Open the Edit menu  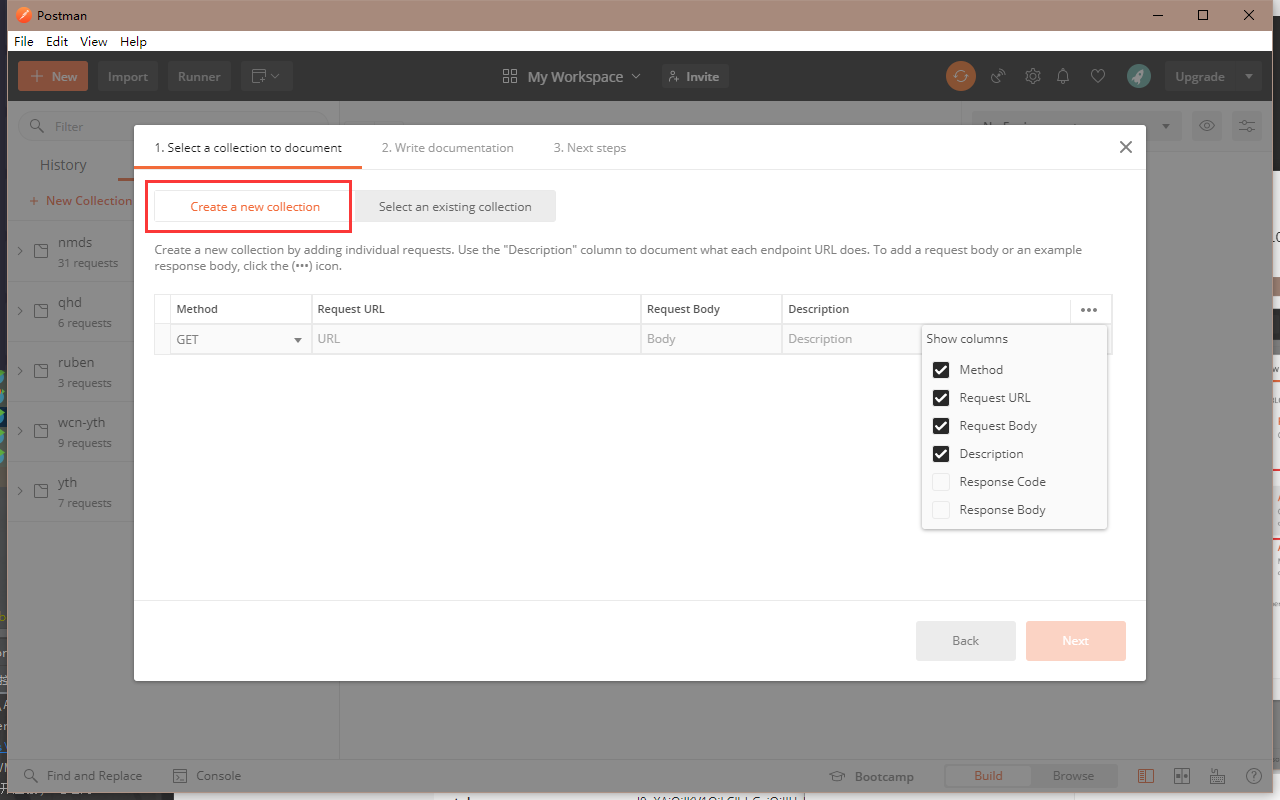(x=57, y=42)
